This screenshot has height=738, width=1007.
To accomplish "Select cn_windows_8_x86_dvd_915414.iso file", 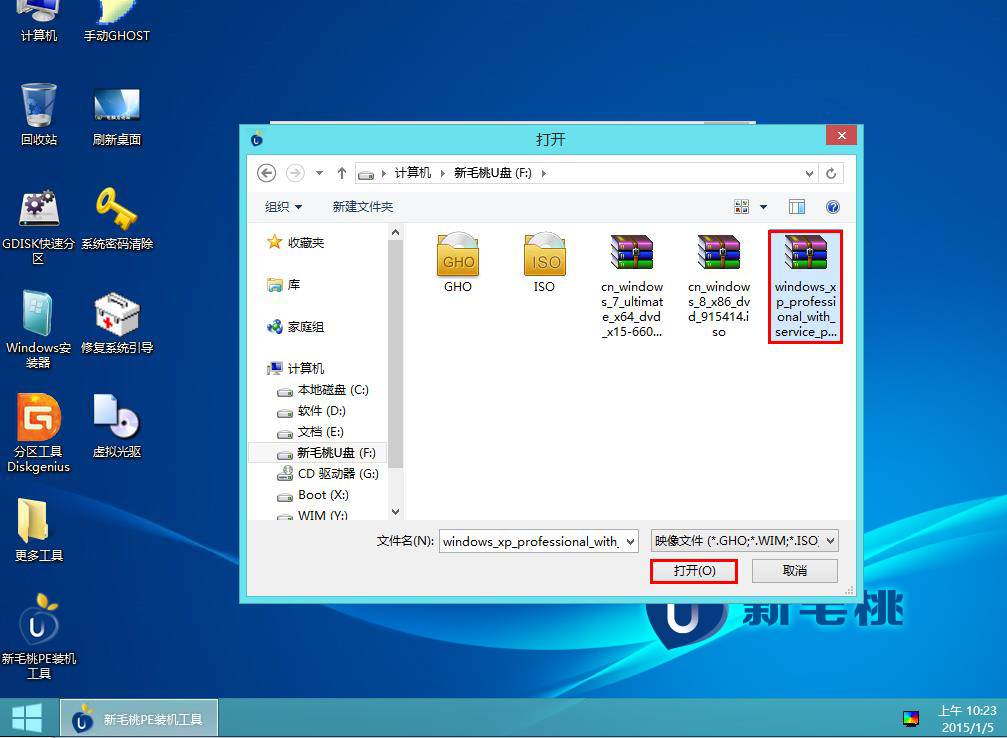I will click(x=719, y=286).
